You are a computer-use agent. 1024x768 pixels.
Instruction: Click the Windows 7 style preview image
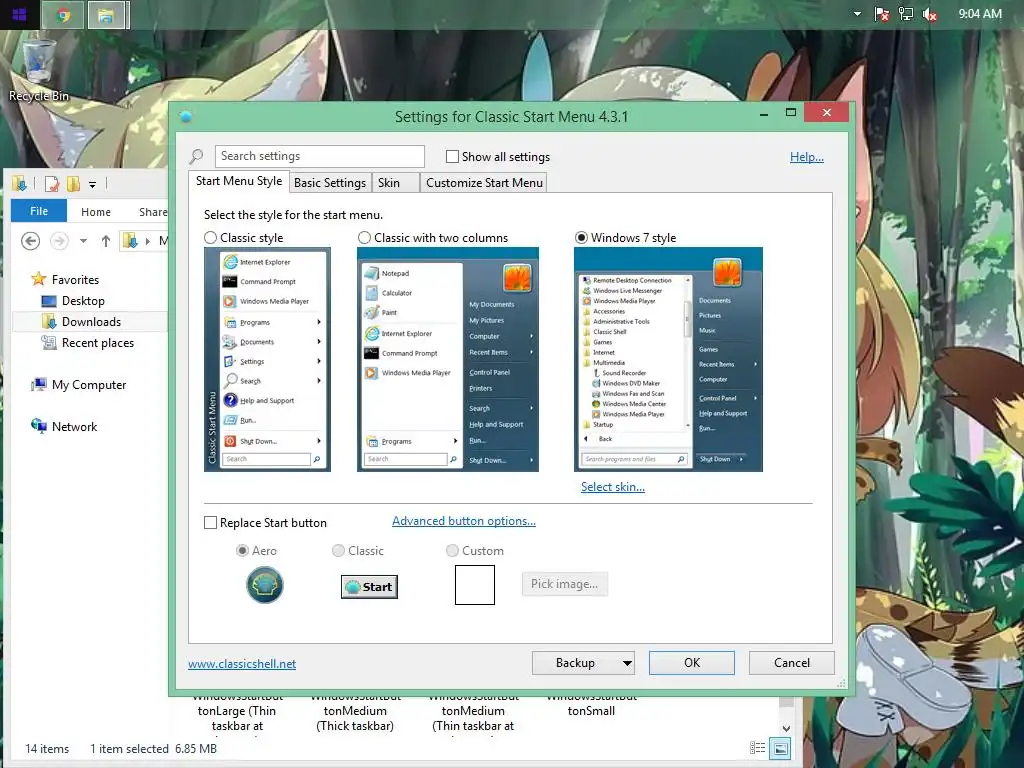[669, 359]
